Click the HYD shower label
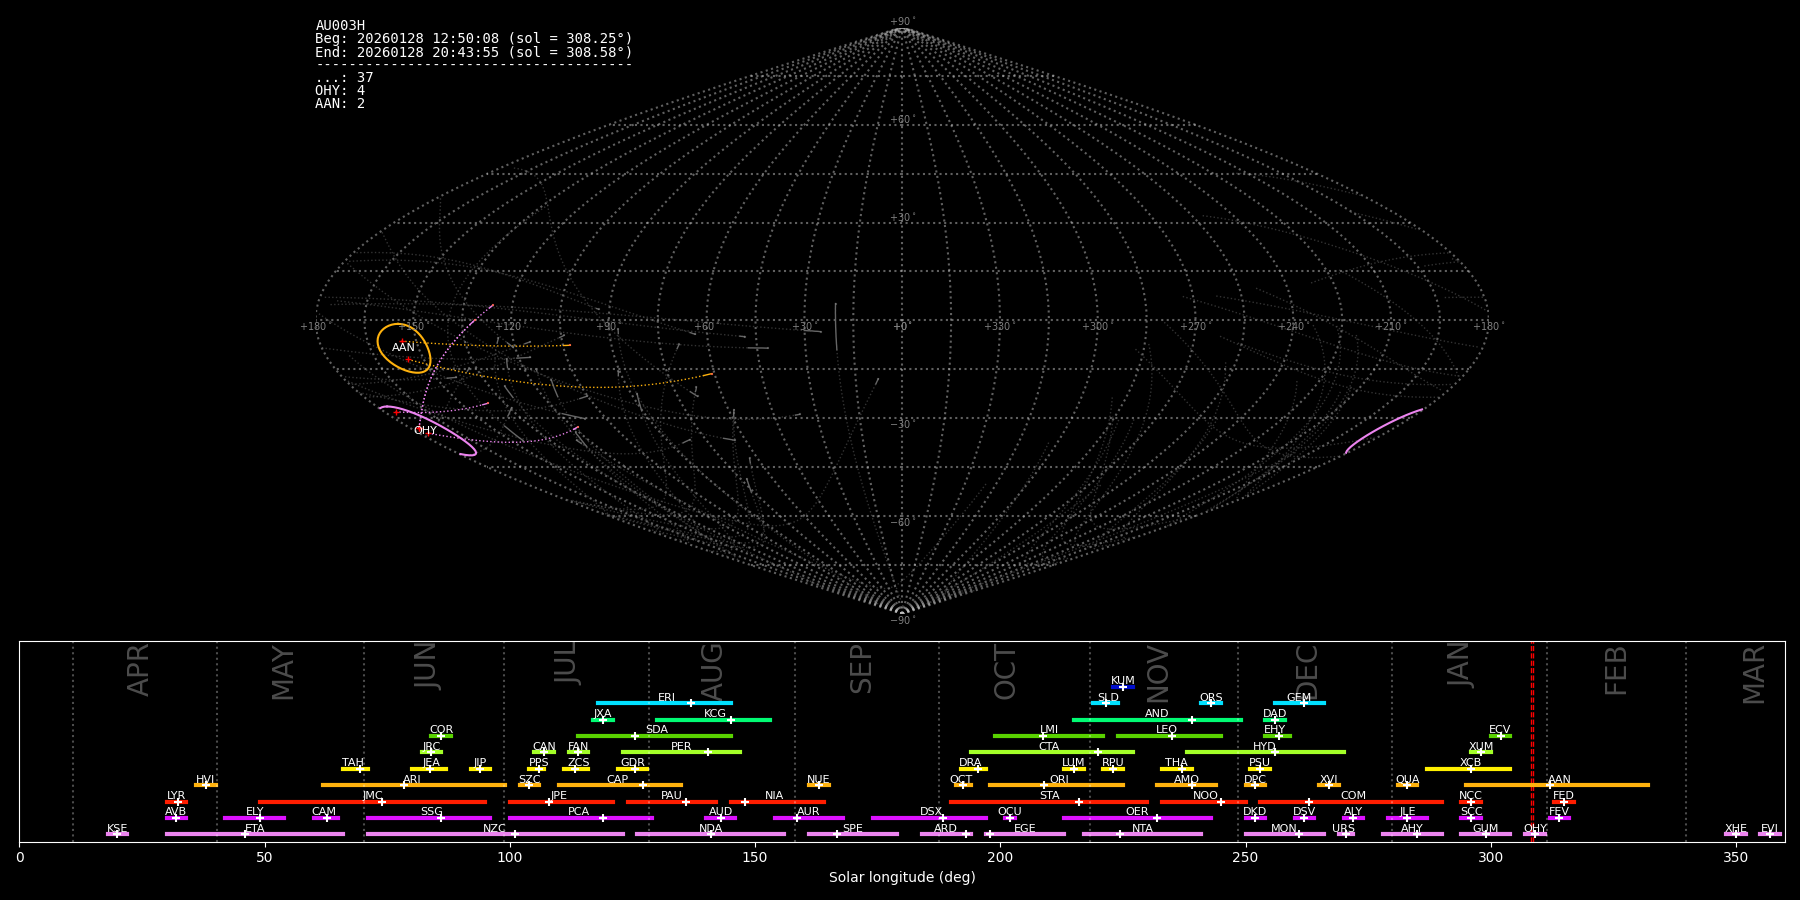 point(1265,747)
